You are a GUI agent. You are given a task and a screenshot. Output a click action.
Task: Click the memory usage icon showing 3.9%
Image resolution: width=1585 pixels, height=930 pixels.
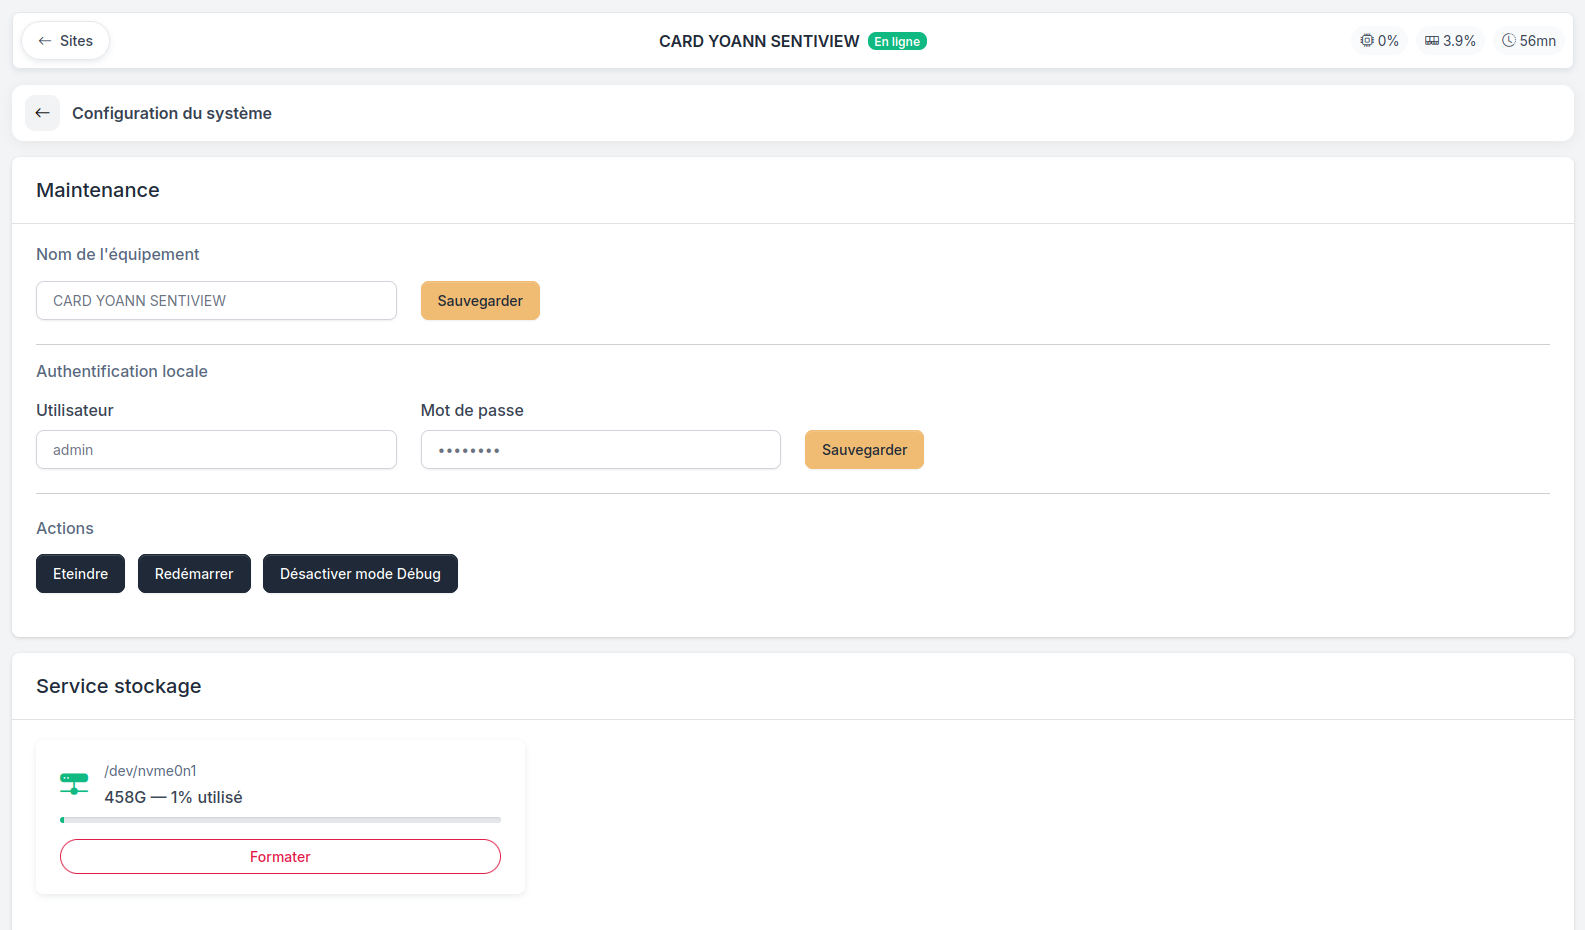(1432, 41)
